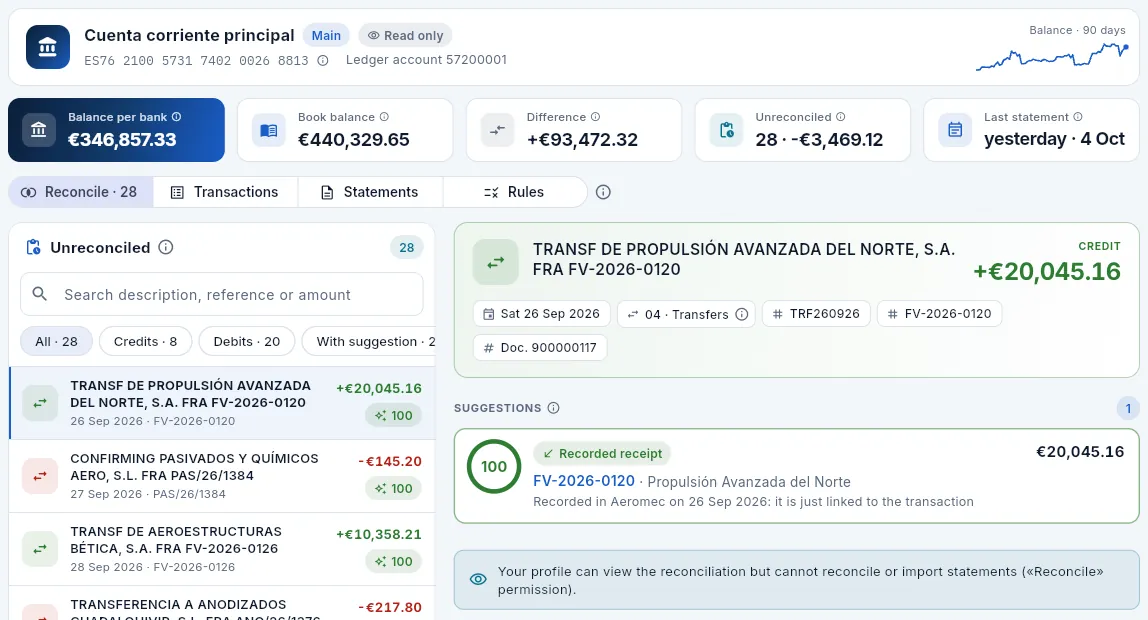Click the 90 days balance sparkline chart
This screenshot has width=1148, height=620.
(x=1051, y=56)
